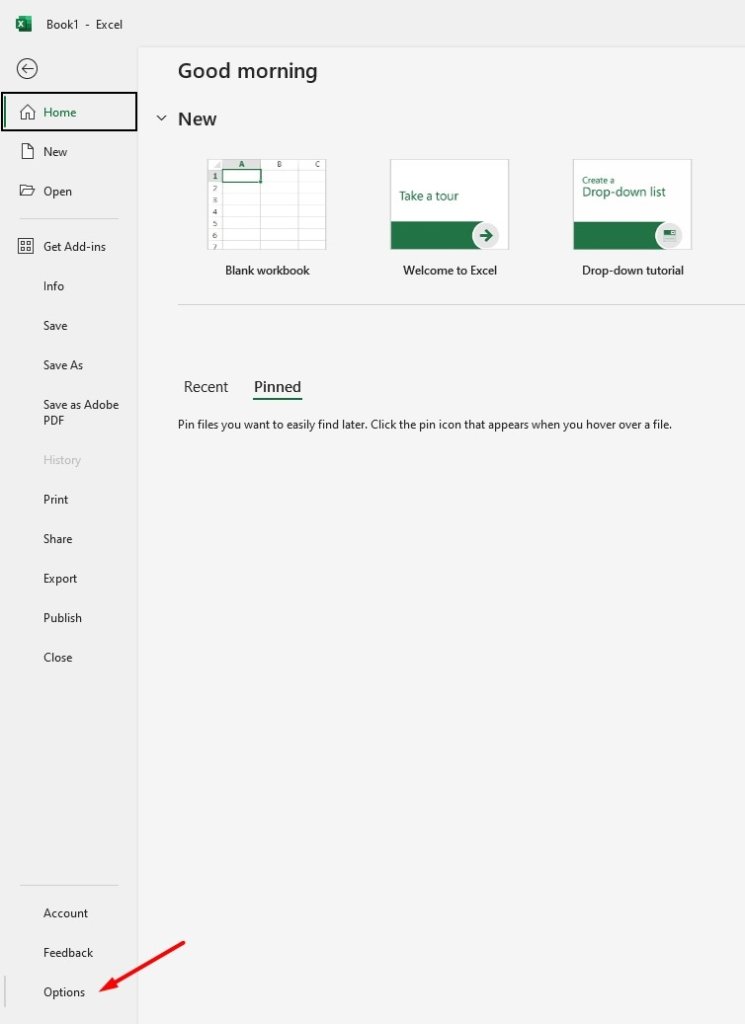Open the Print page
Image resolution: width=745 pixels, height=1024 pixels.
pyautogui.click(x=55, y=500)
